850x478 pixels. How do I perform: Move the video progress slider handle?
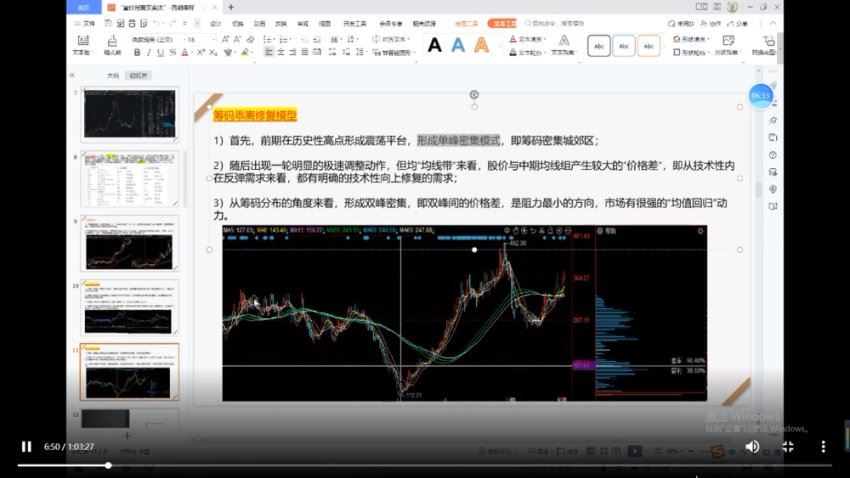pos(108,465)
